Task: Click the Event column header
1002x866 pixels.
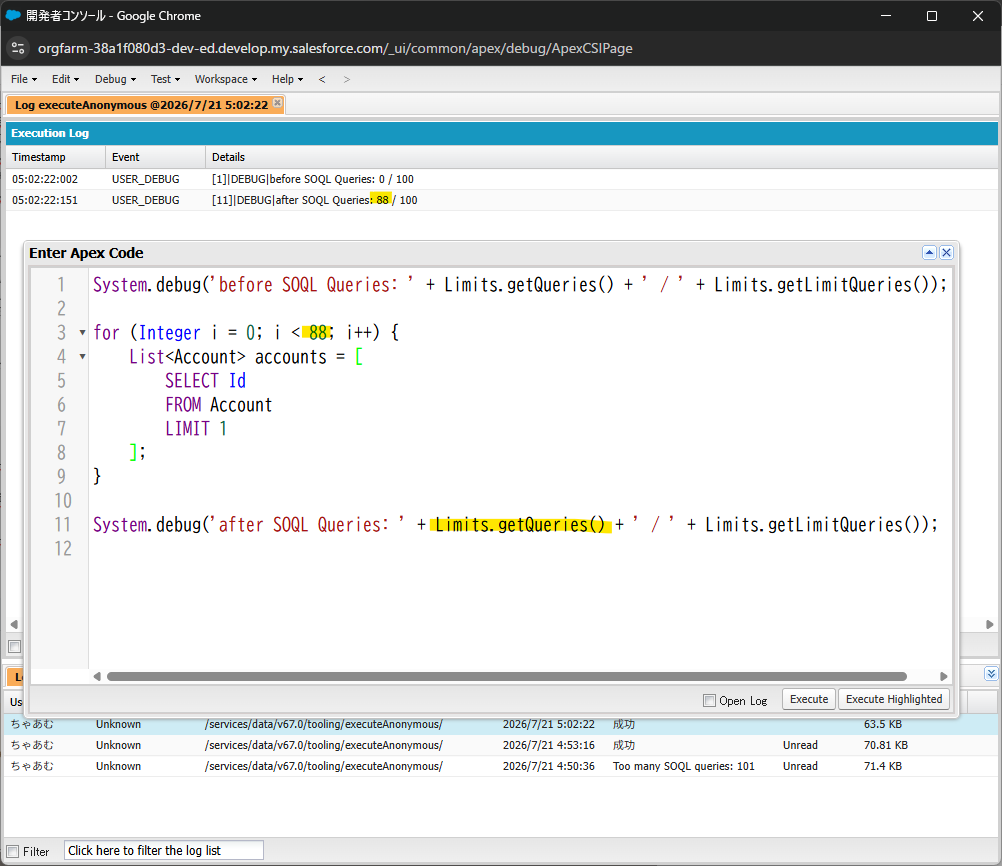Action: coord(155,157)
